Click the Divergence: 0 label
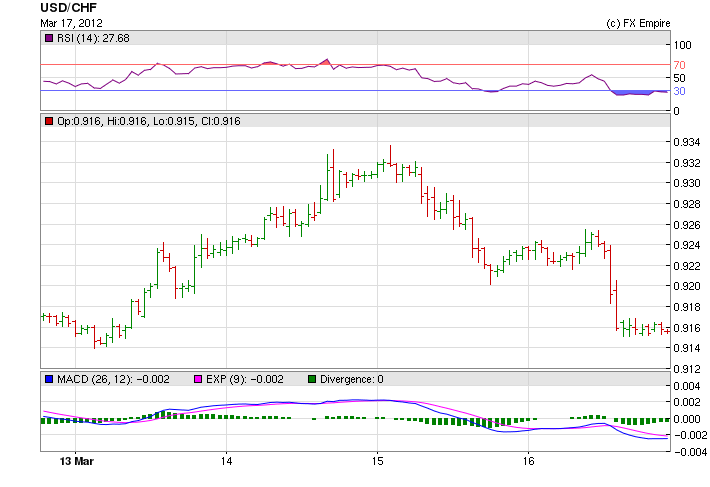 (351, 379)
